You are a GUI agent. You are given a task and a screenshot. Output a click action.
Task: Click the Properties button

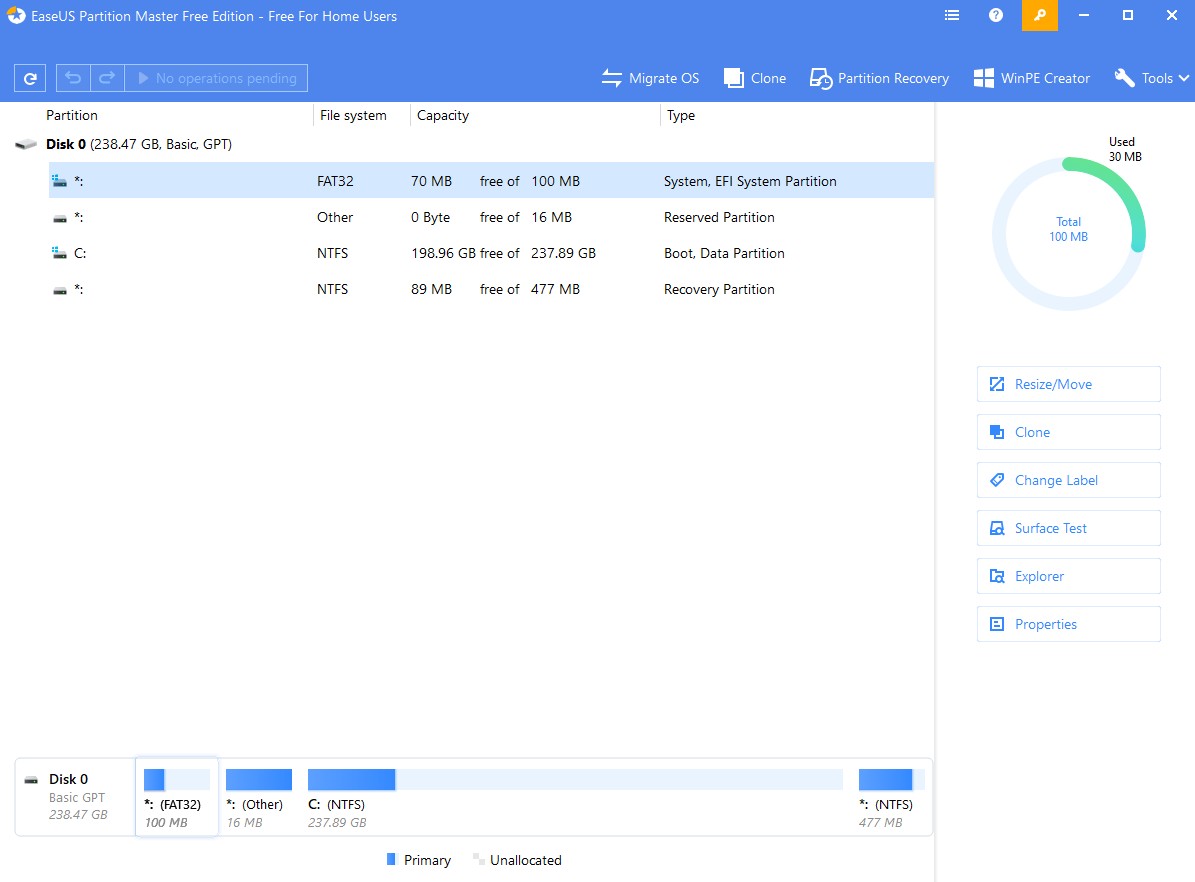[x=1068, y=624]
